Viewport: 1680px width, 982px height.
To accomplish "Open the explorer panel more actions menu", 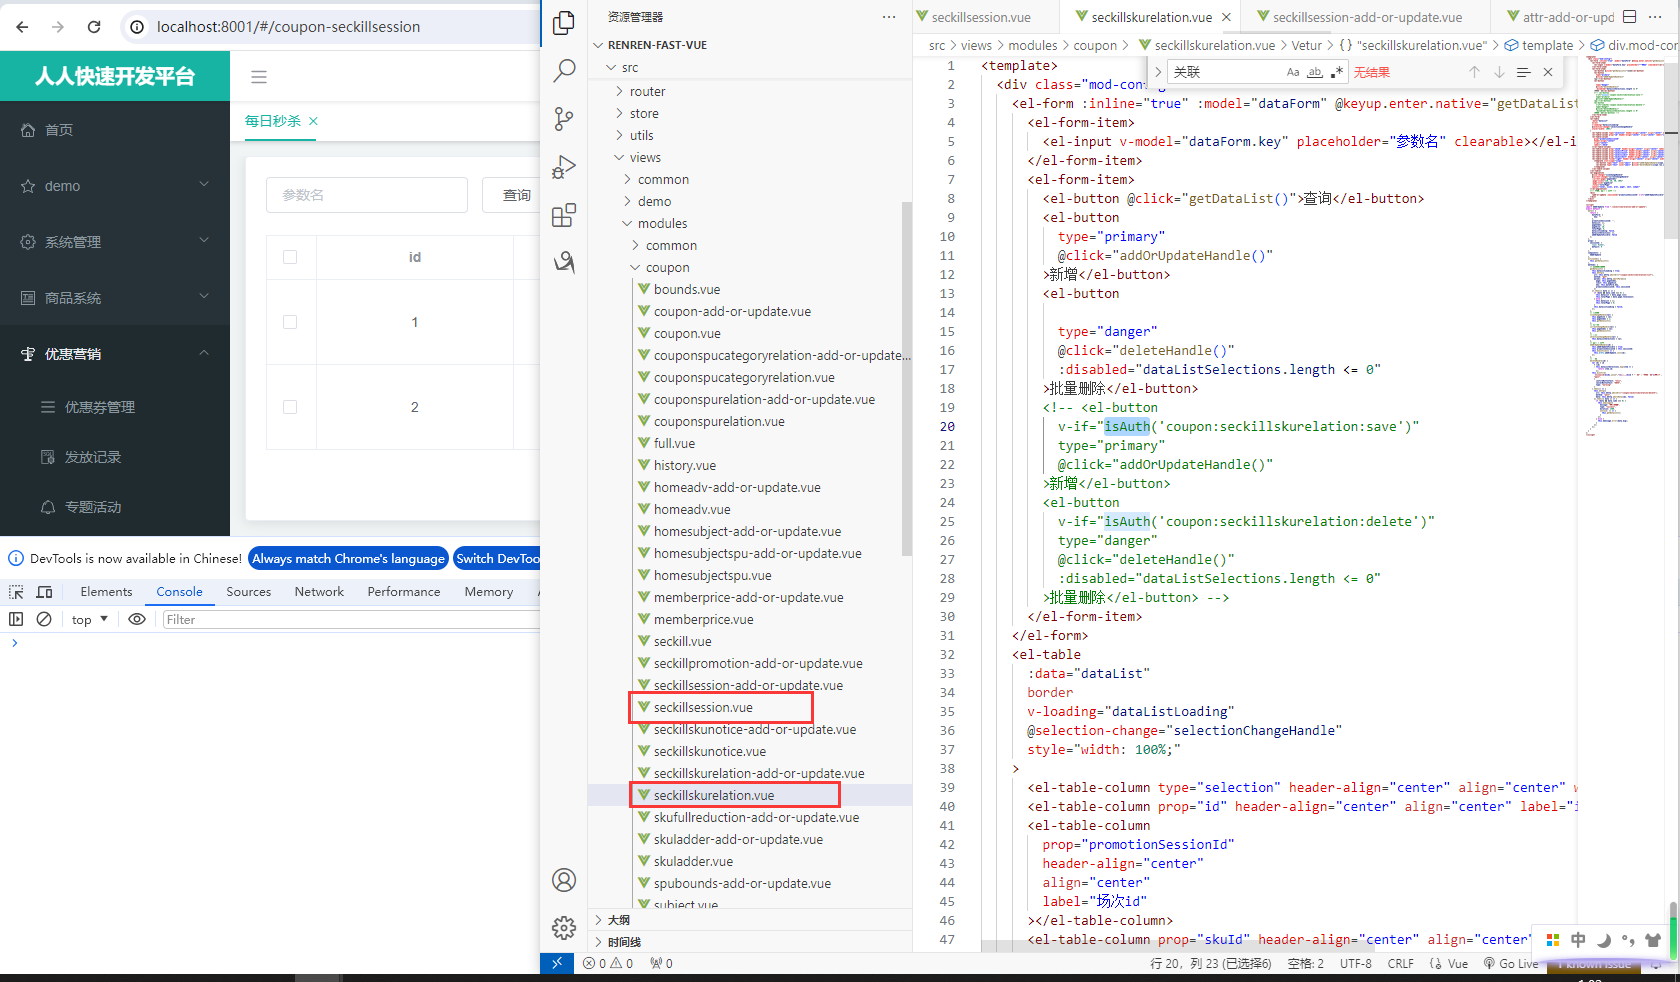I will pyautogui.click(x=889, y=17).
